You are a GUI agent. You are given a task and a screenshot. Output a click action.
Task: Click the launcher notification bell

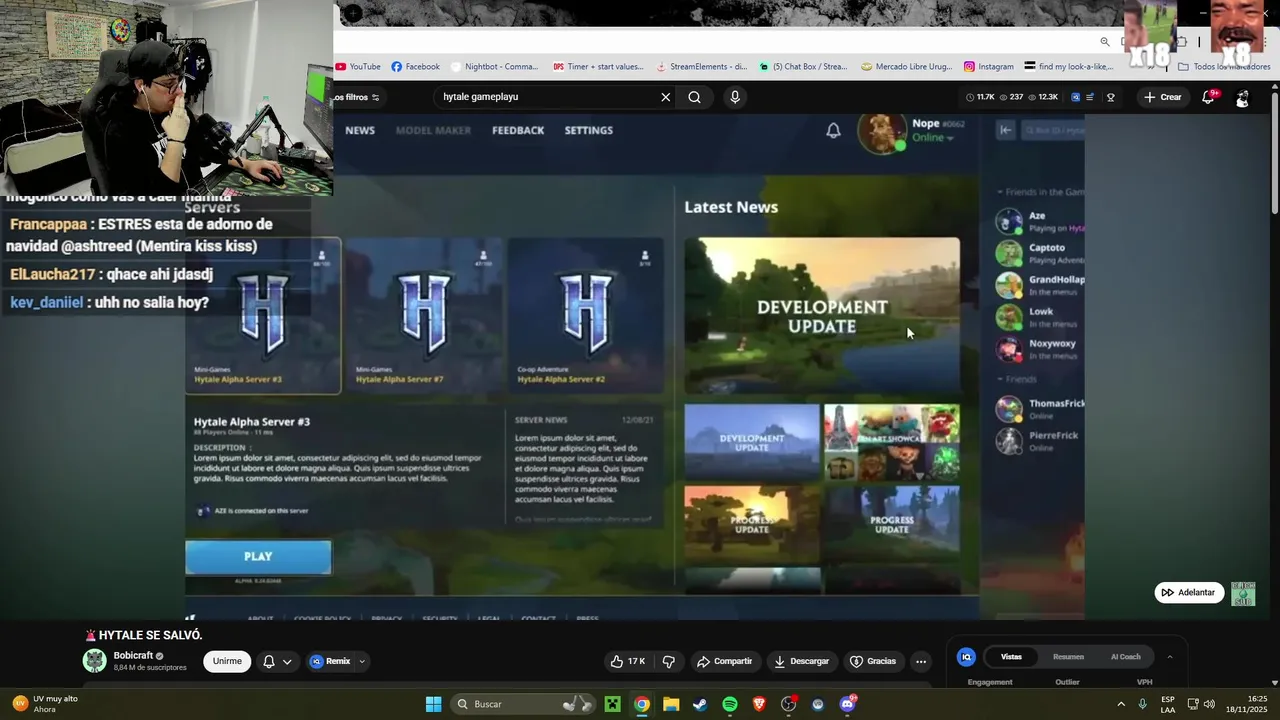pyautogui.click(x=833, y=130)
